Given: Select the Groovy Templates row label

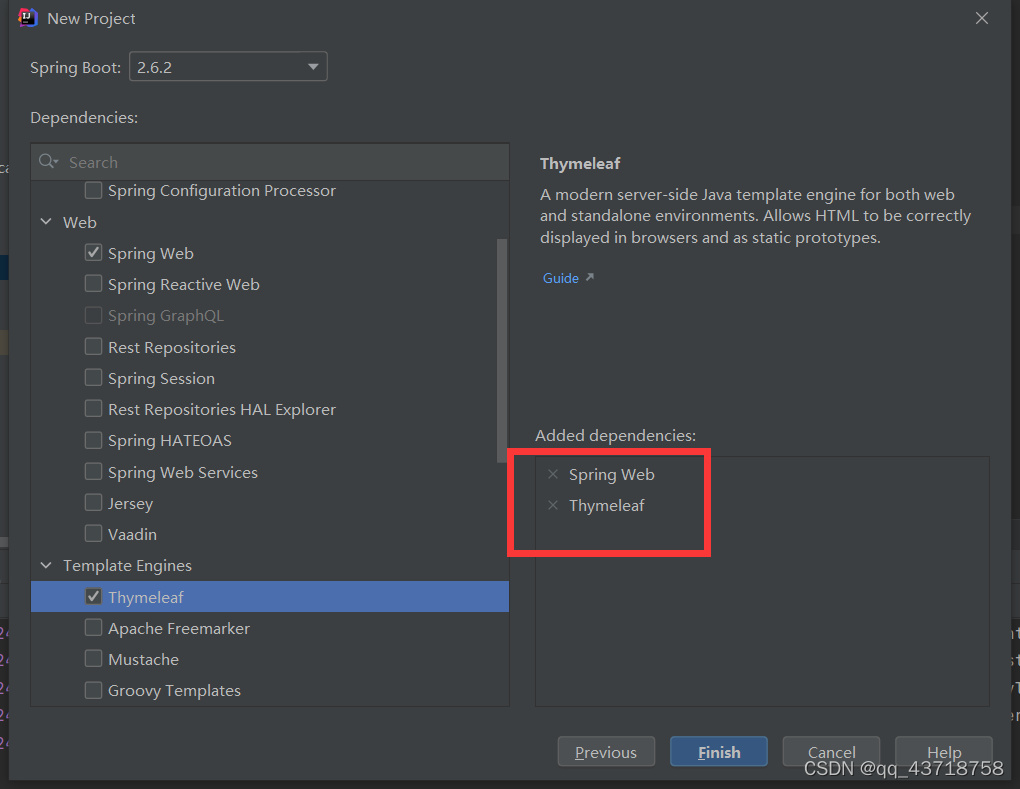Looking at the screenshot, I should tap(174, 691).
